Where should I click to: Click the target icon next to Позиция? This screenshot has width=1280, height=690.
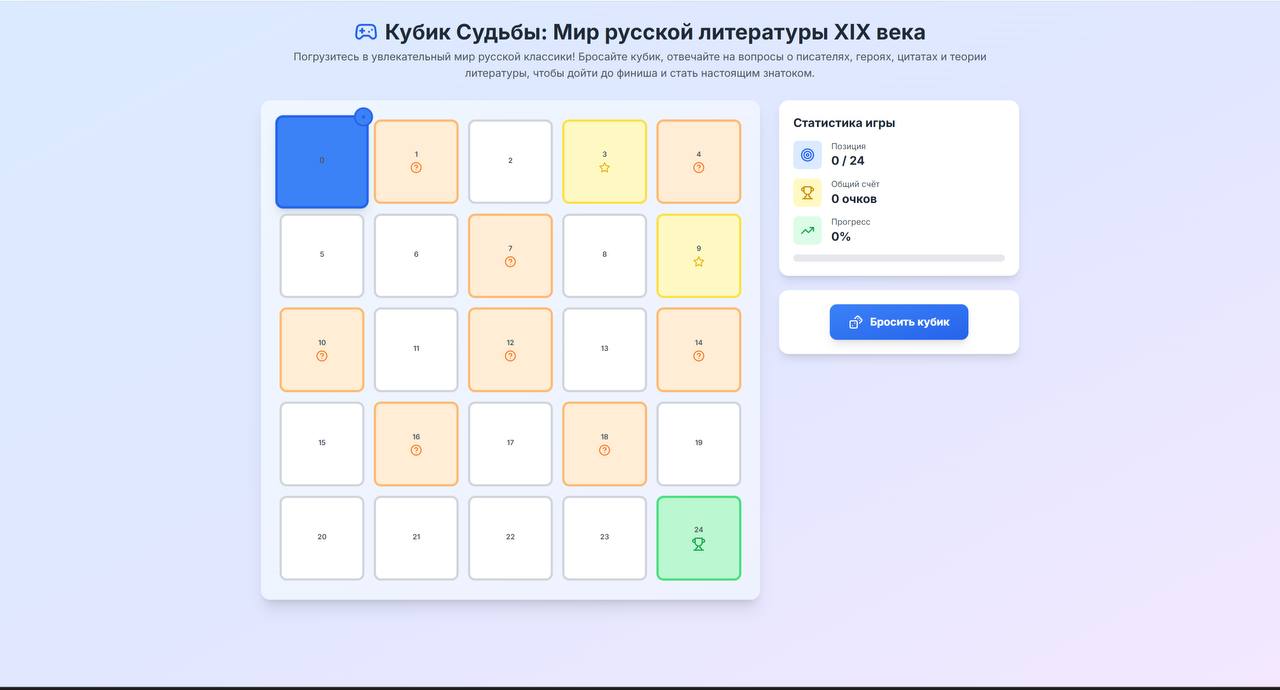[807, 155]
